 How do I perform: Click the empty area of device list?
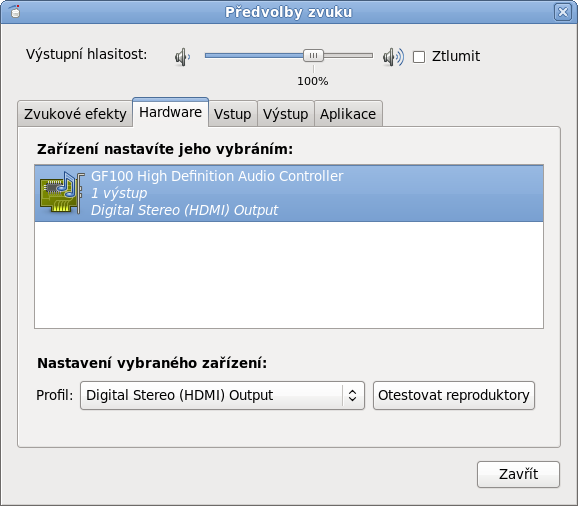(x=289, y=275)
